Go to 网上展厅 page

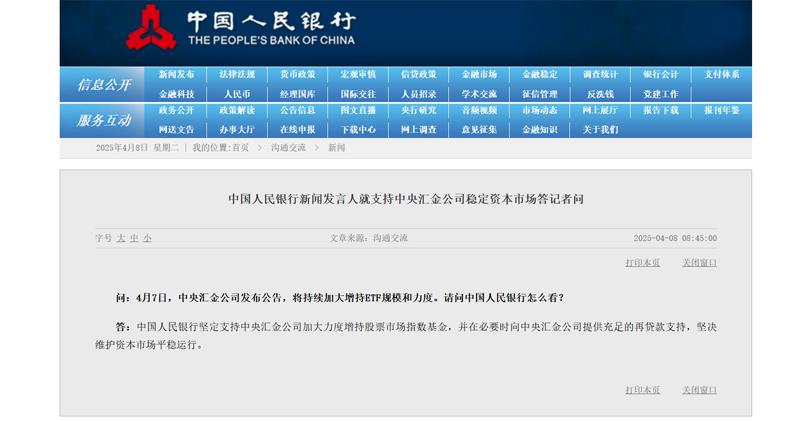[x=600, y=110]
